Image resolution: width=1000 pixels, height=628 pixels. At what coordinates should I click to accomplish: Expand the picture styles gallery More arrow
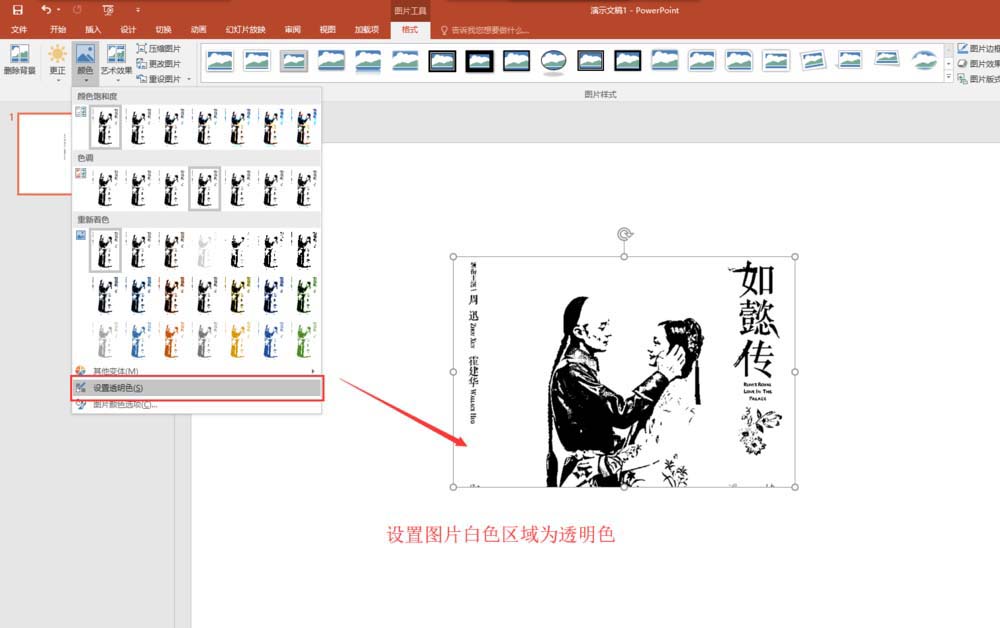click(x=948, y=77)
